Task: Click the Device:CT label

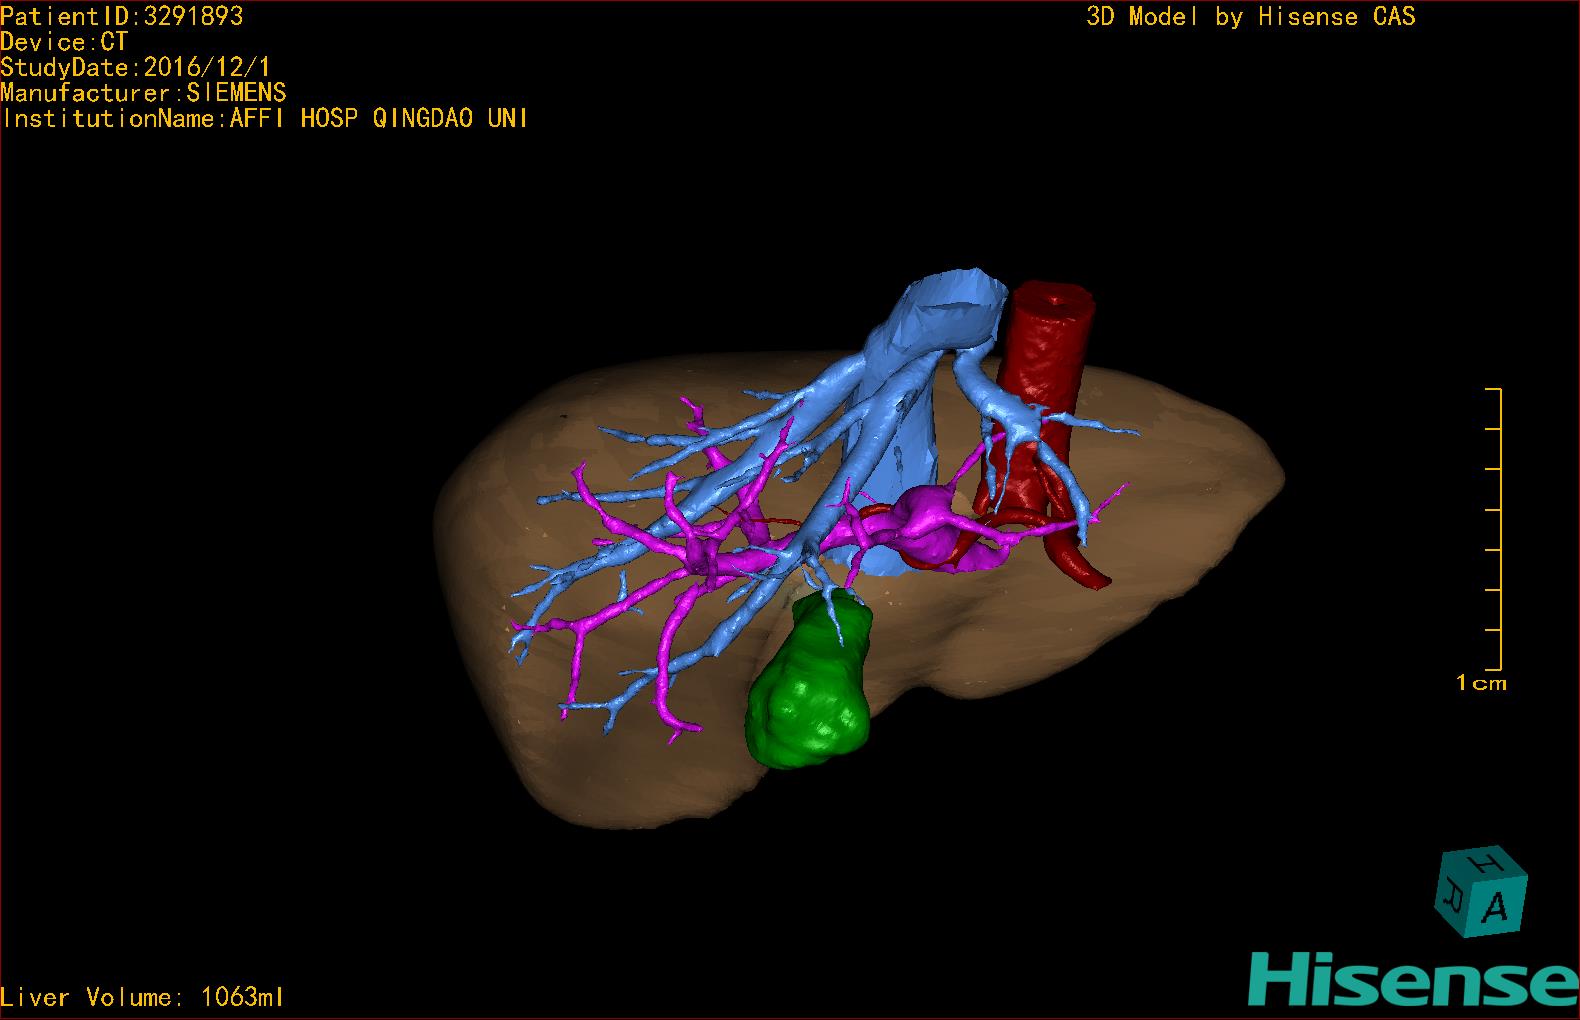Action: pos(64,42)
